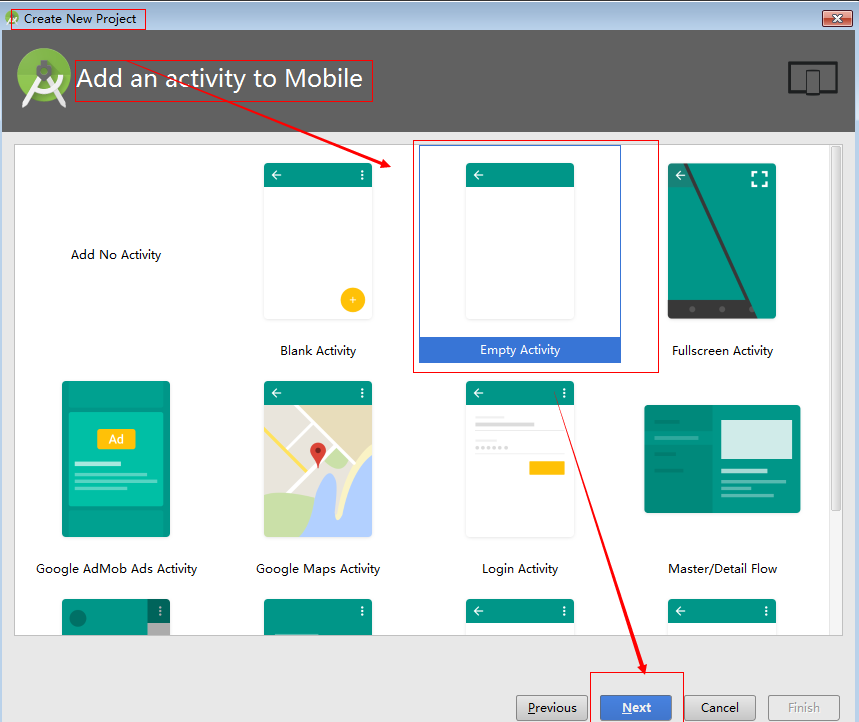The width and height of the screenshot is (859, 722).
Task: Choose the Google Maps Activity thumbnail
Action: 318,459
